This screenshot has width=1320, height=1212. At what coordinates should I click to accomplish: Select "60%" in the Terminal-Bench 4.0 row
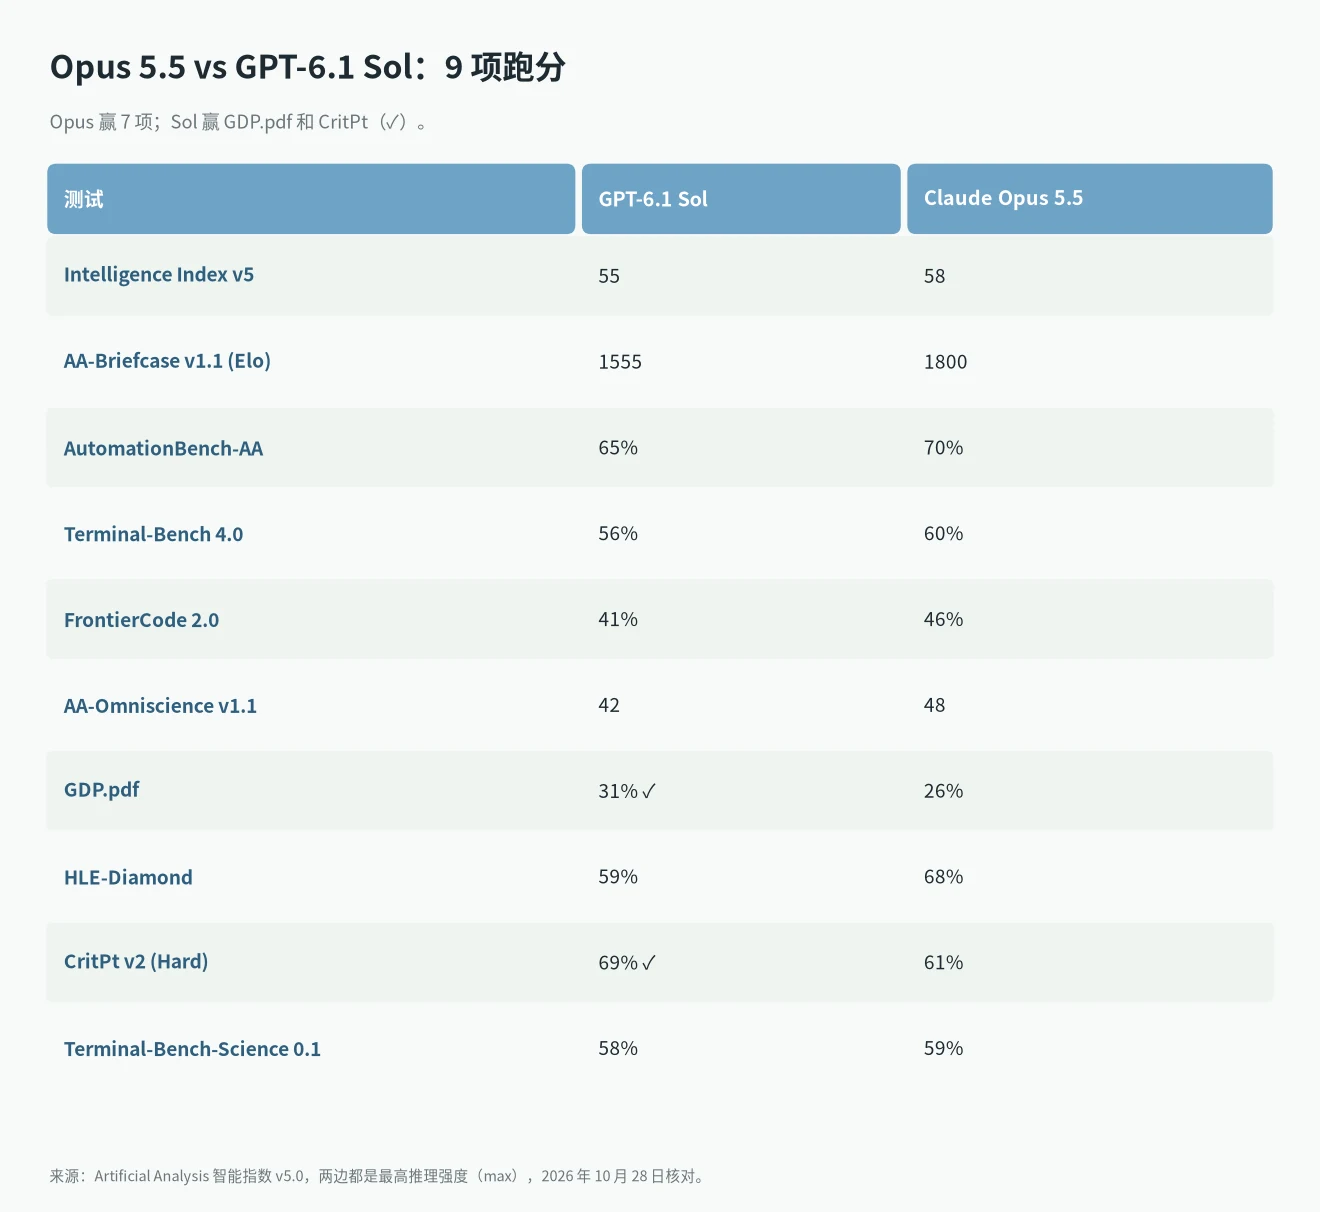(943, 534)
